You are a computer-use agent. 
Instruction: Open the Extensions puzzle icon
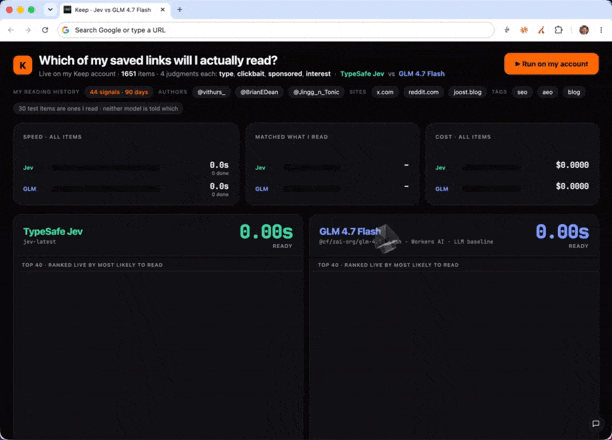click(559, 30)
